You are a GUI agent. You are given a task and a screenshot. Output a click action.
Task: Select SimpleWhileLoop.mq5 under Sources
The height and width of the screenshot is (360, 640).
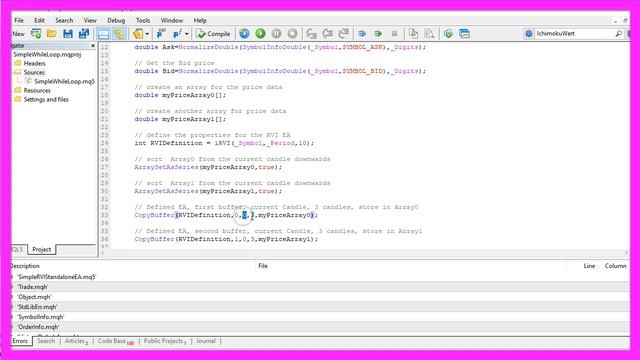(x=64, y=81)
